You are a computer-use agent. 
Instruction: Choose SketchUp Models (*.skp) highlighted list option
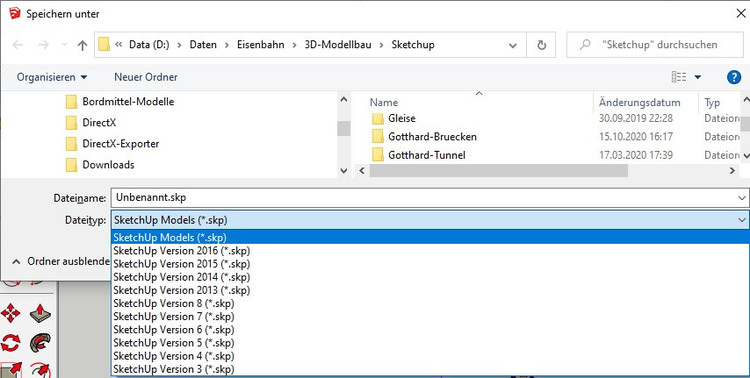click(x=430, y=237)
